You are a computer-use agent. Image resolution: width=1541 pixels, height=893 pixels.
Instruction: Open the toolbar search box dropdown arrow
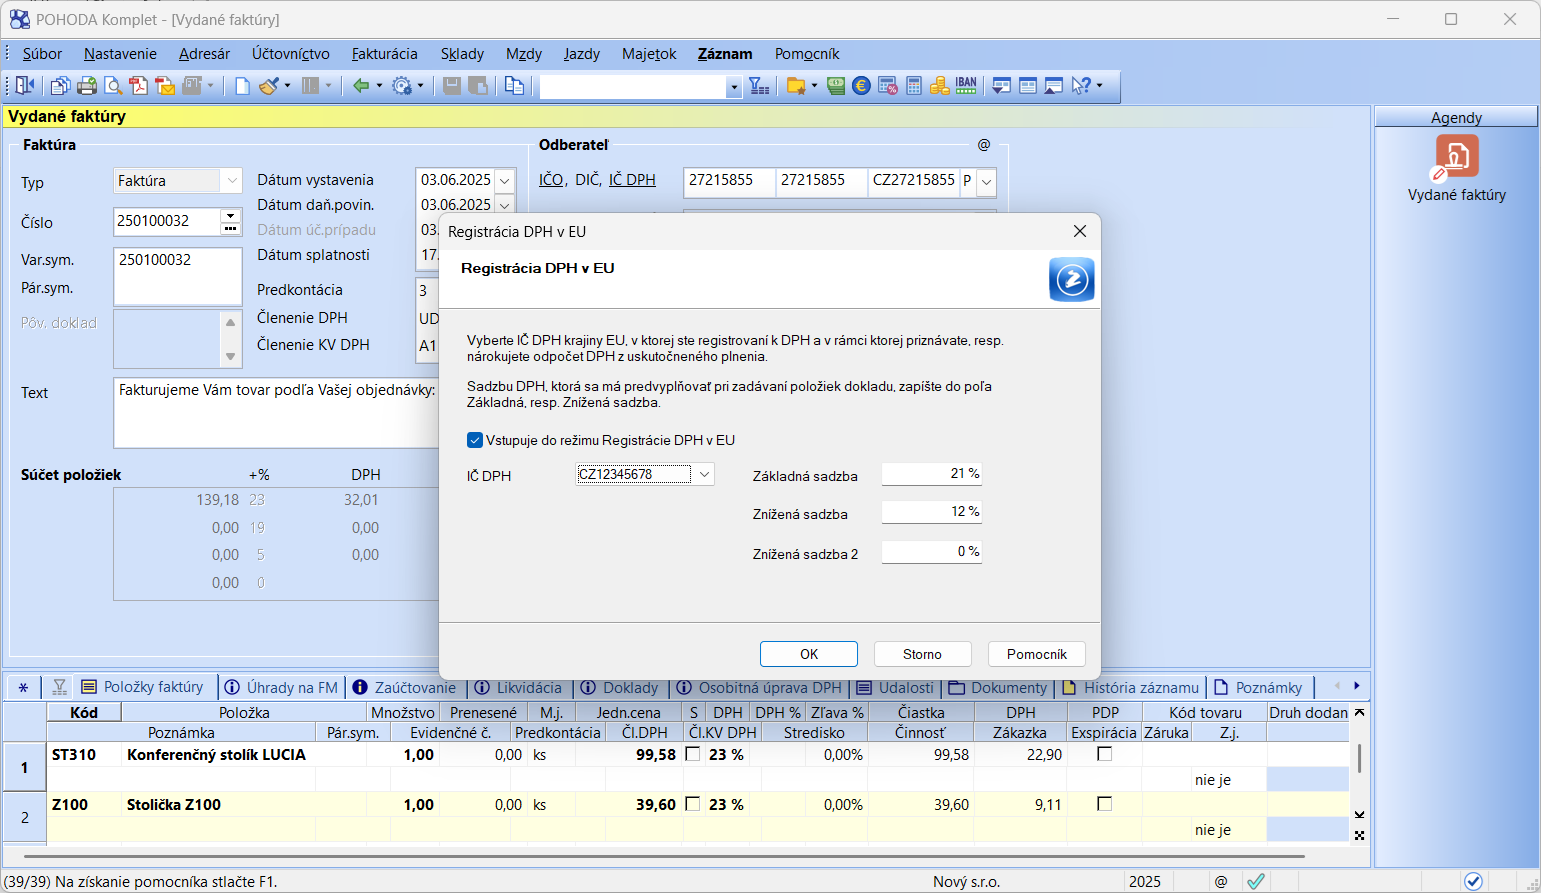click(x=734, y=88)
